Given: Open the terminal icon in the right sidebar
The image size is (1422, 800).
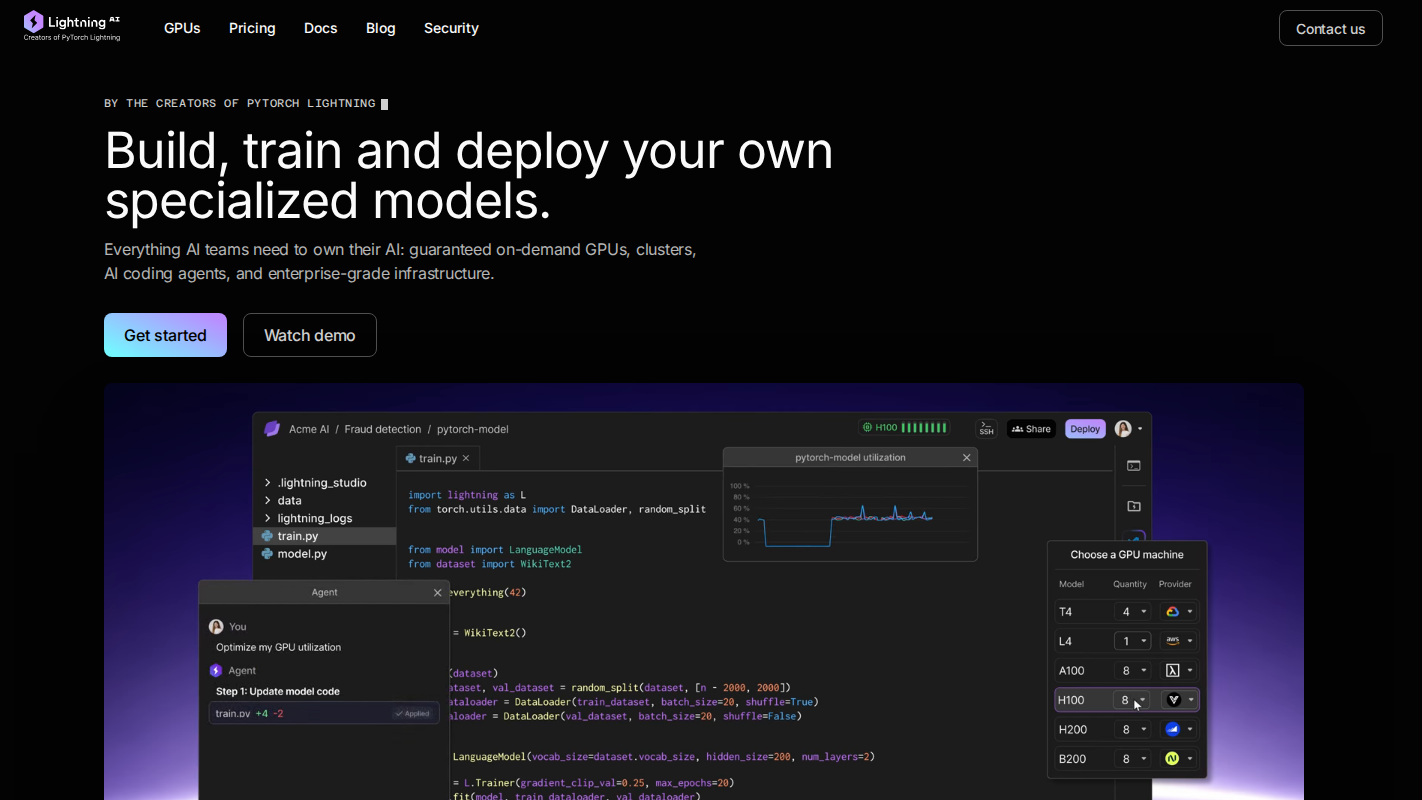Looking at the screenshot, I should 1134,466.
